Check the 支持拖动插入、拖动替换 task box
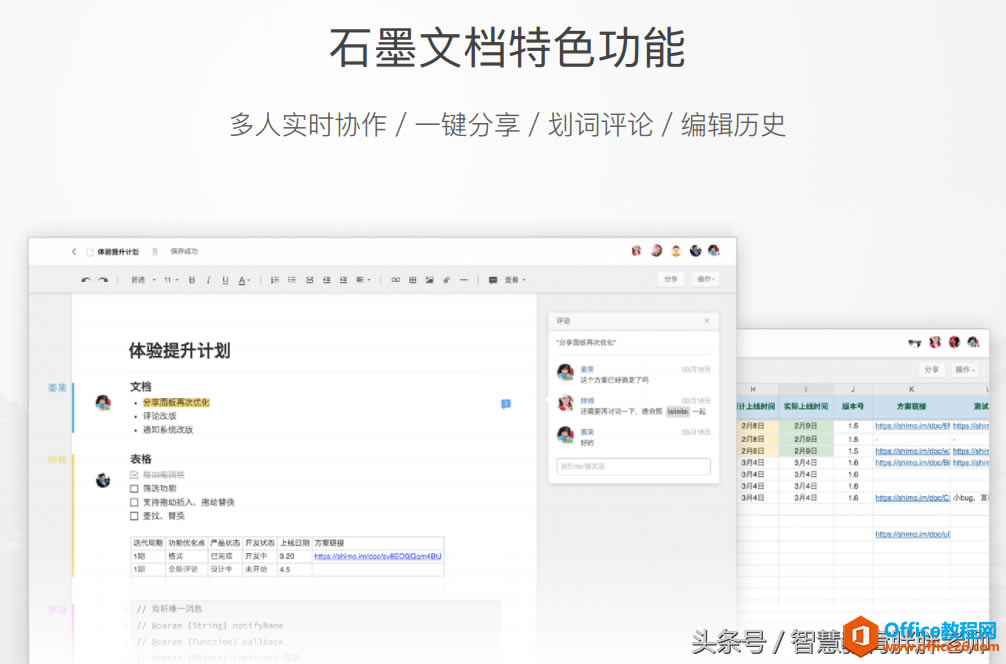1006x664 pixels. coord(134,502)
